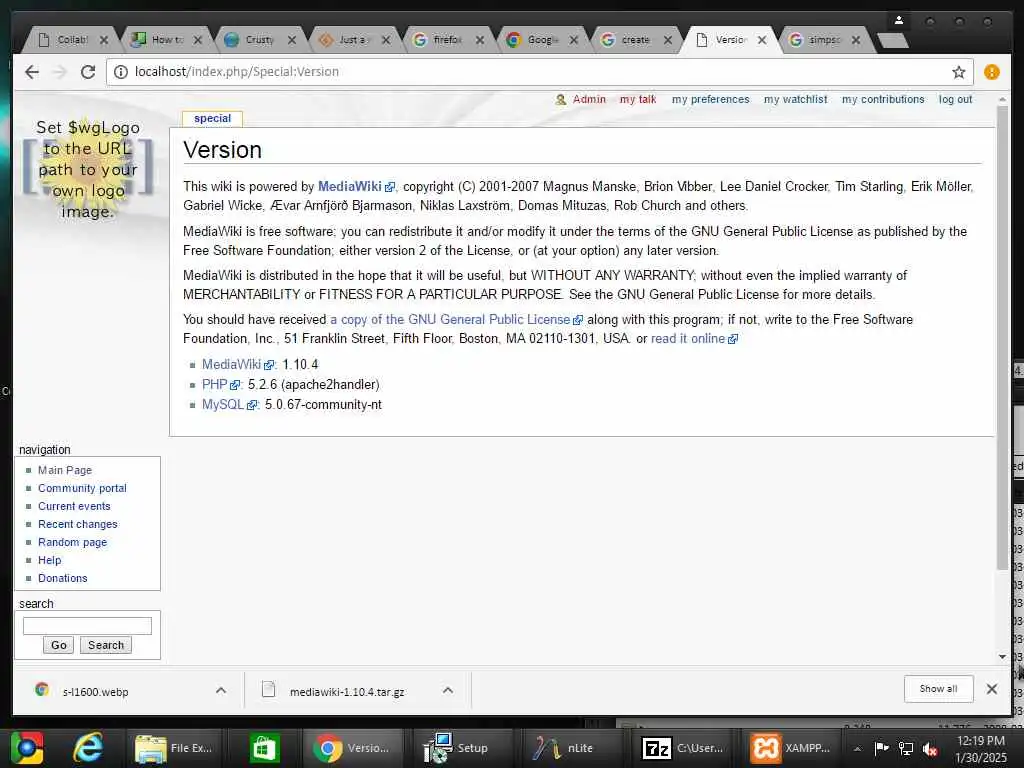This screenshot has width=1024, height=768.
Task: Open Internet Explorer from taskbar
Action: click(x=87, y=748)
